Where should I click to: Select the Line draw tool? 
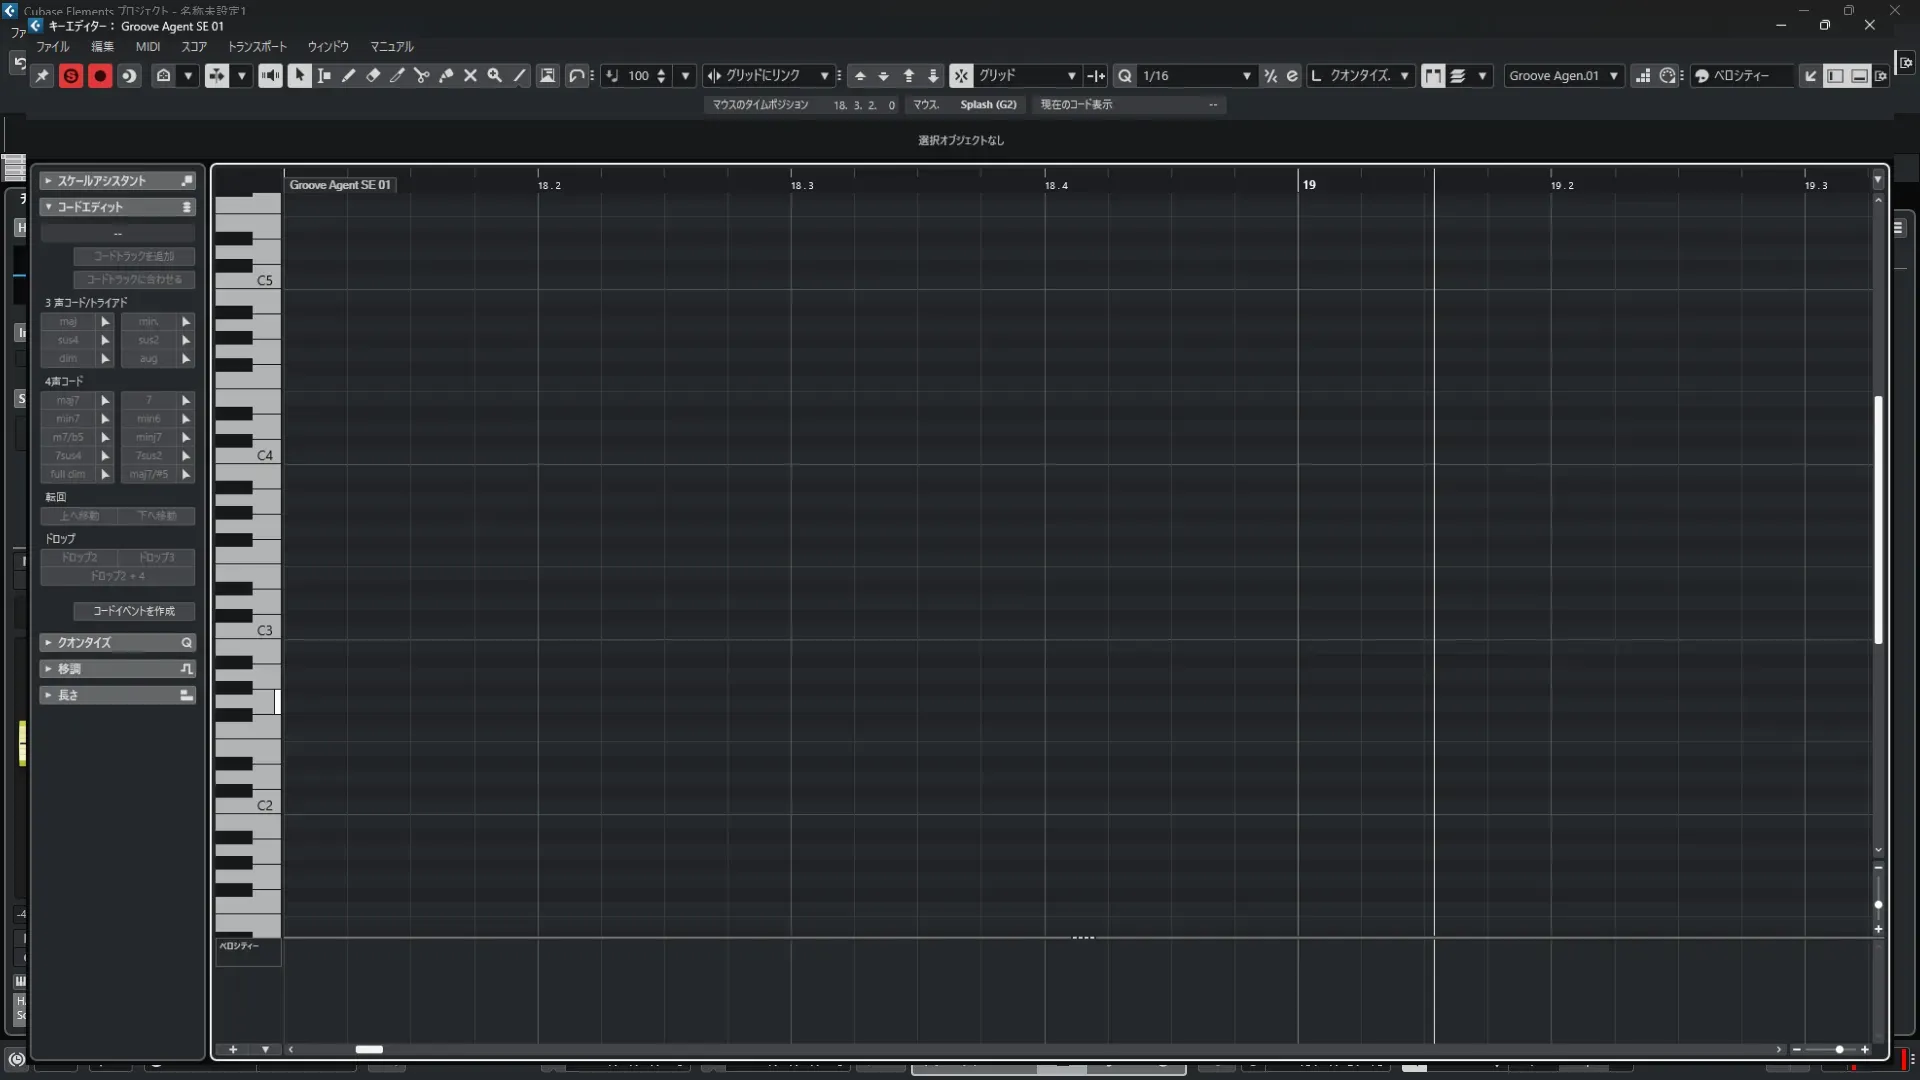click(520, 76)
